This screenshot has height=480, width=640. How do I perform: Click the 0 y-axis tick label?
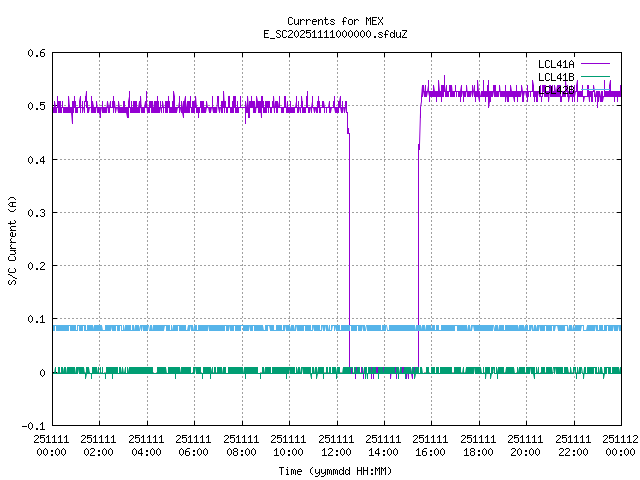tap(41, 373)
